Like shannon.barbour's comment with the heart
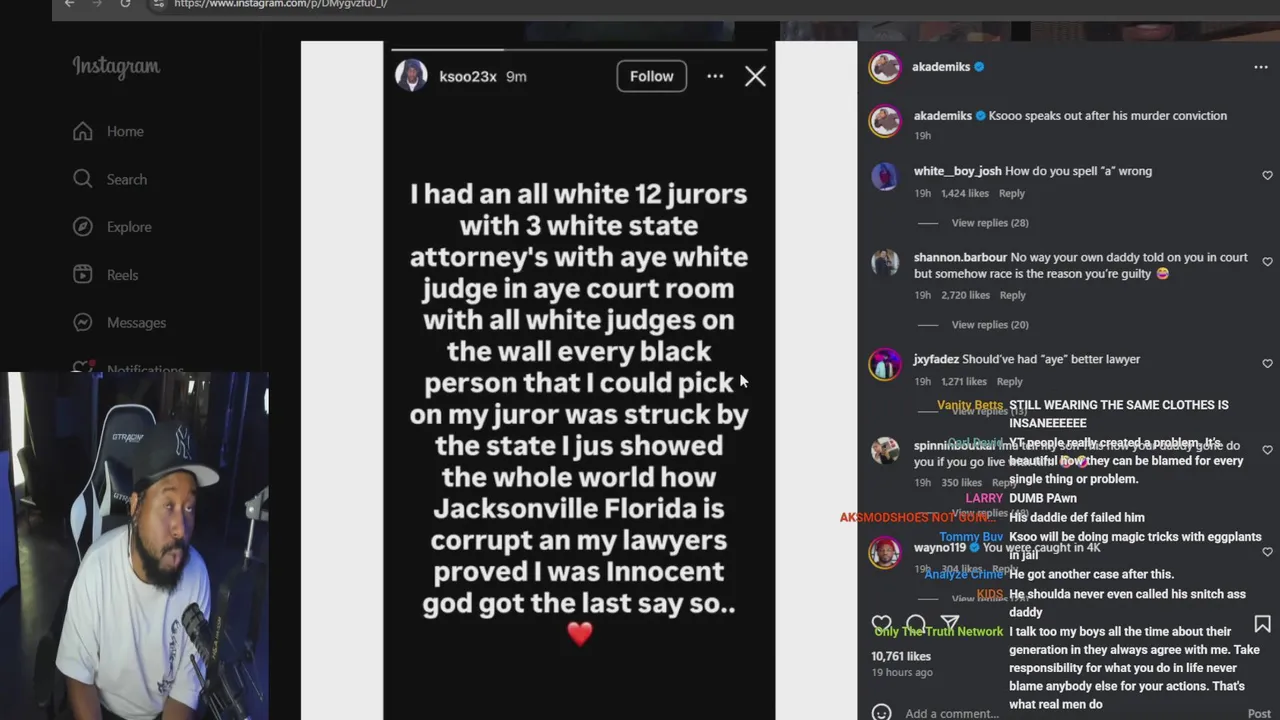This screenshot has height=720, width=1280. click(1267, 261)
